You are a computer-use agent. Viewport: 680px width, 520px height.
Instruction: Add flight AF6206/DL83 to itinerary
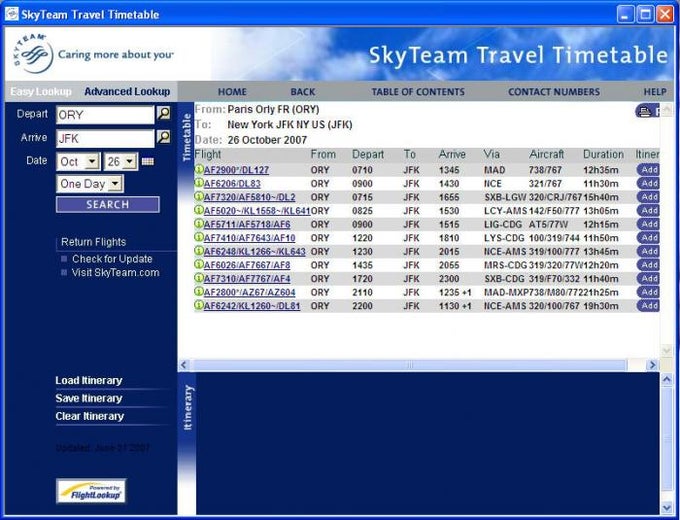(x=648, y=183)
